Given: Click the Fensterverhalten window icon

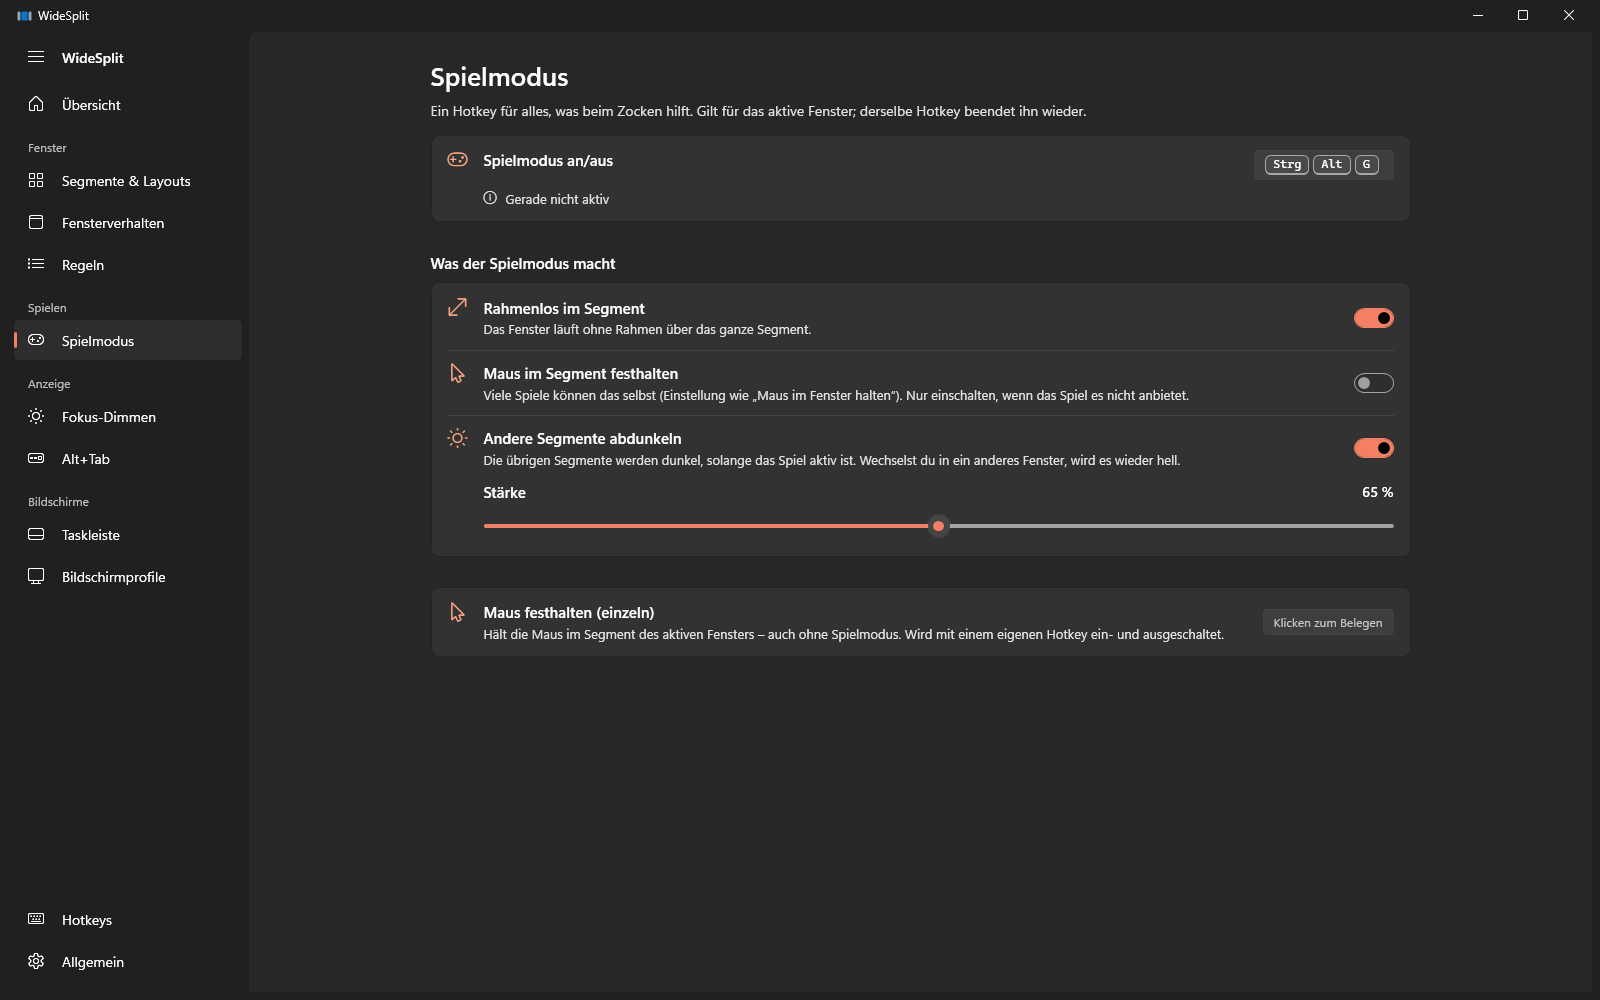Looking at the screenshot, I should pyautogui.click(x=36, y=222).
